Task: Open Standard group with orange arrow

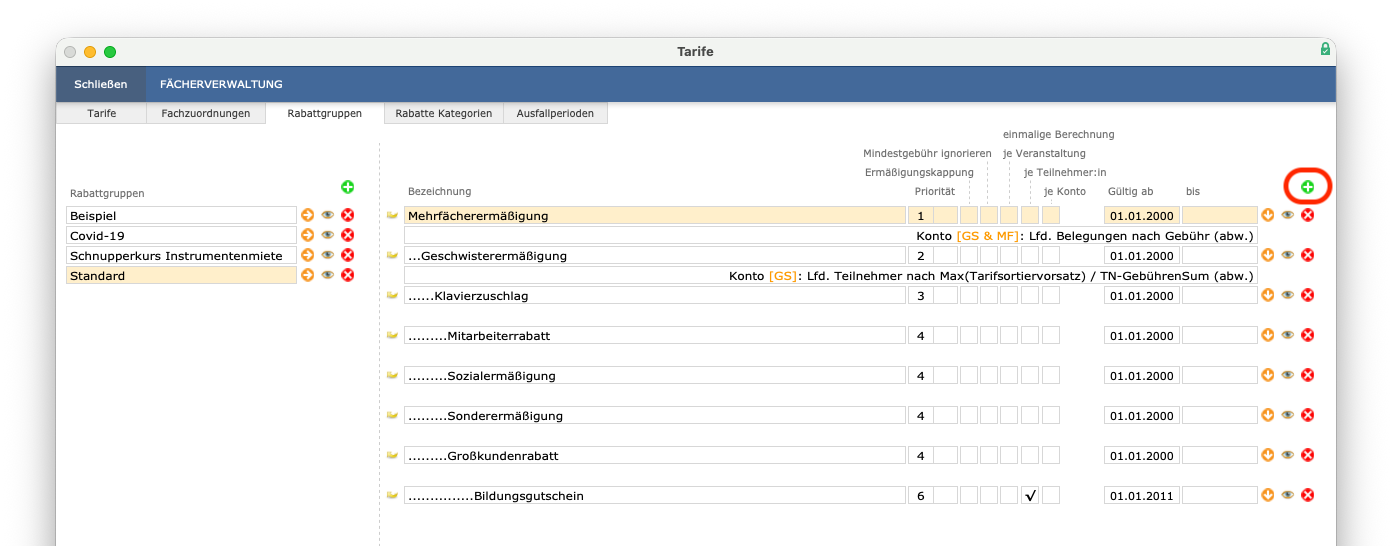Action: tap(308, 275)
